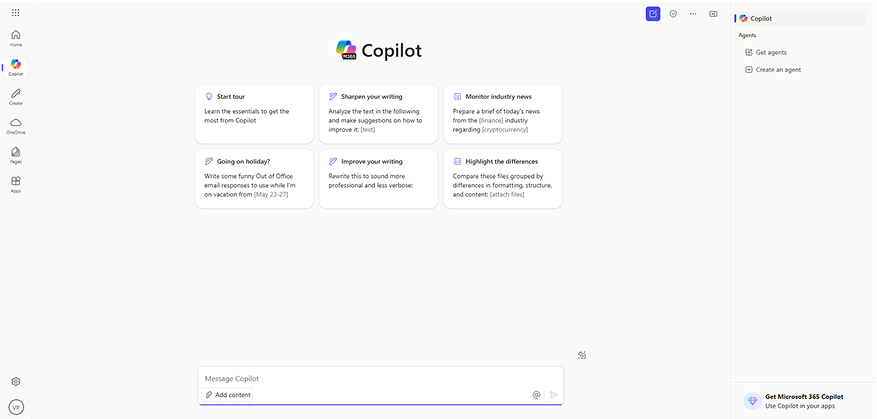This screenshot has width=877, height=419.
Task: Click the diamond icon beside Get Microsoft 365 Copilot
Action: (x=752, y=401)
